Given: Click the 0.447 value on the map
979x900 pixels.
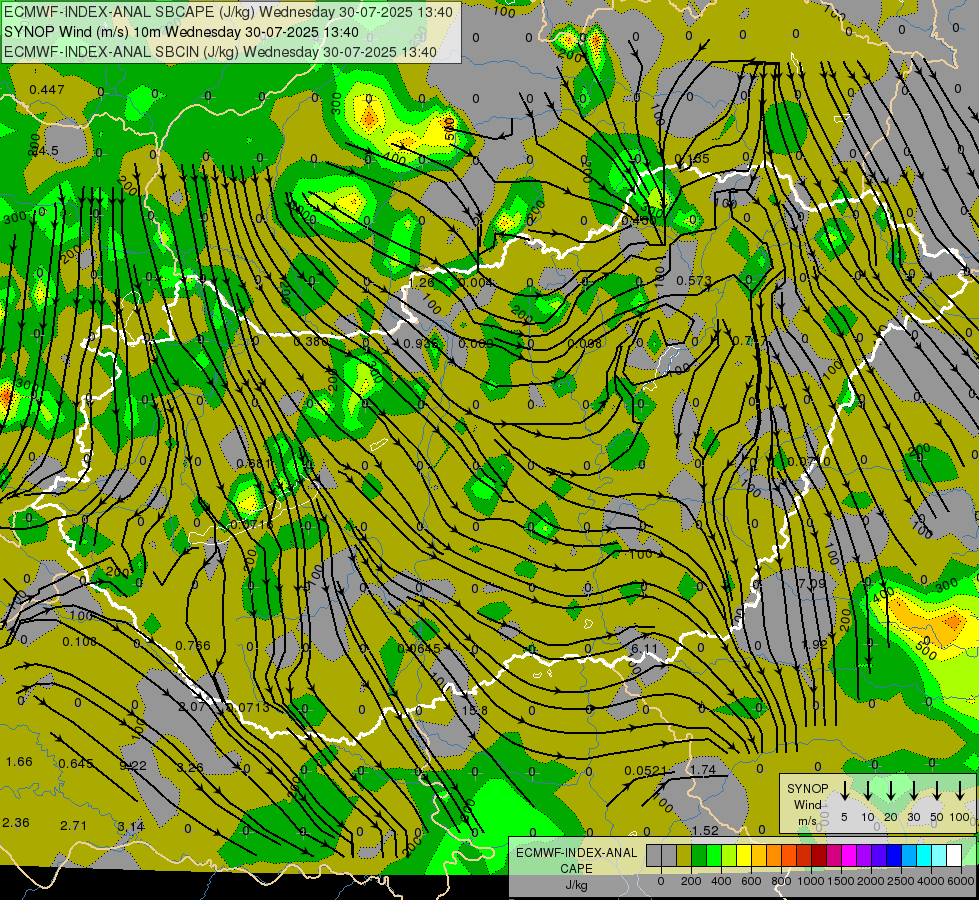Looking at the screenshot, I should 47,90.
